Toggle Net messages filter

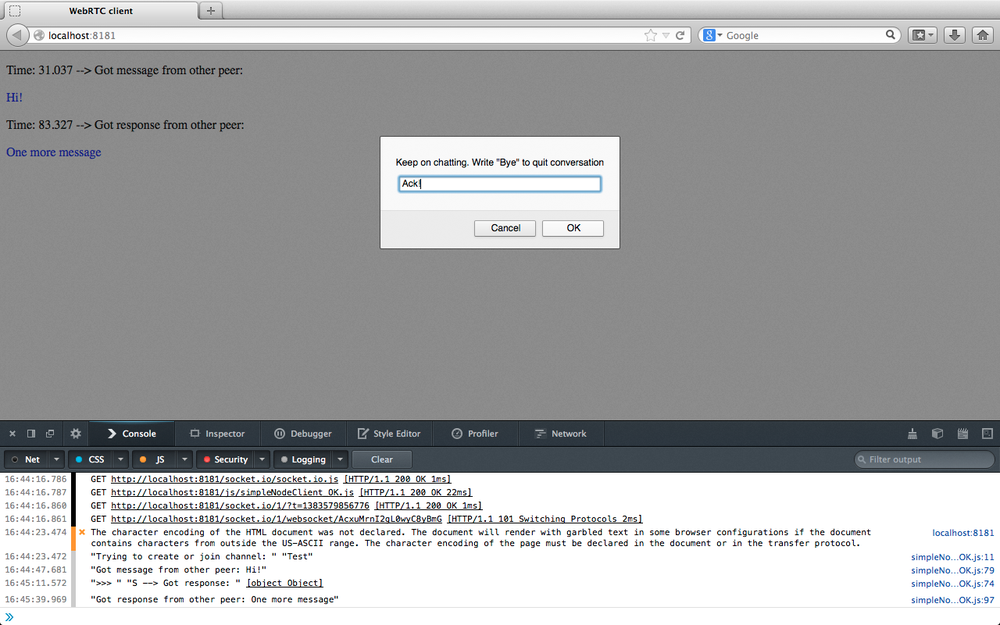pos(26,459)
